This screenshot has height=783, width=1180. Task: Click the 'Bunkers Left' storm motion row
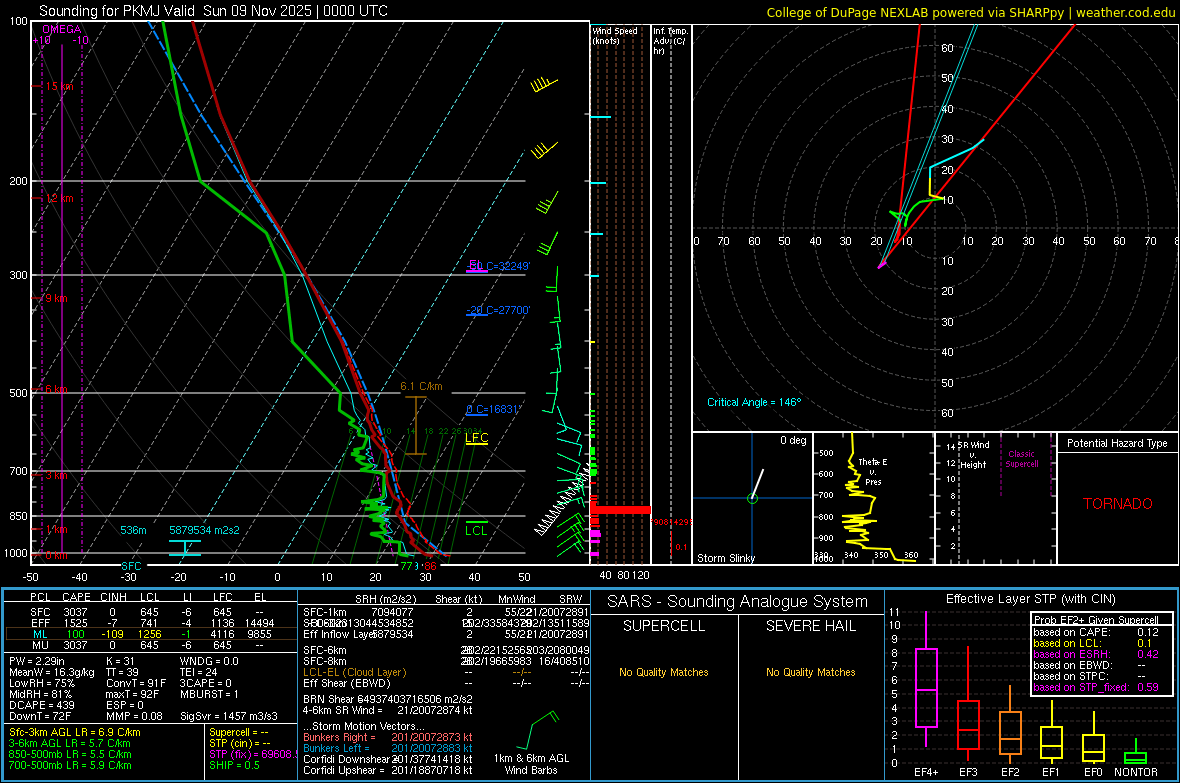coord(388,748)
